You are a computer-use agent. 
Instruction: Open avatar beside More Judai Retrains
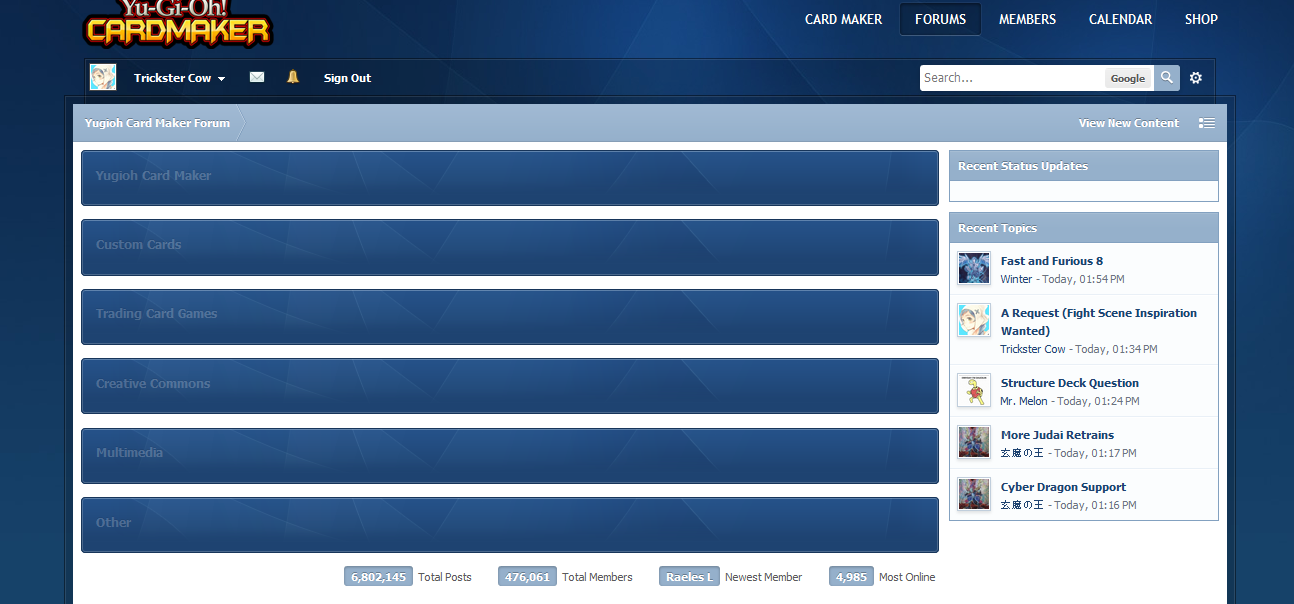[974, 442]
